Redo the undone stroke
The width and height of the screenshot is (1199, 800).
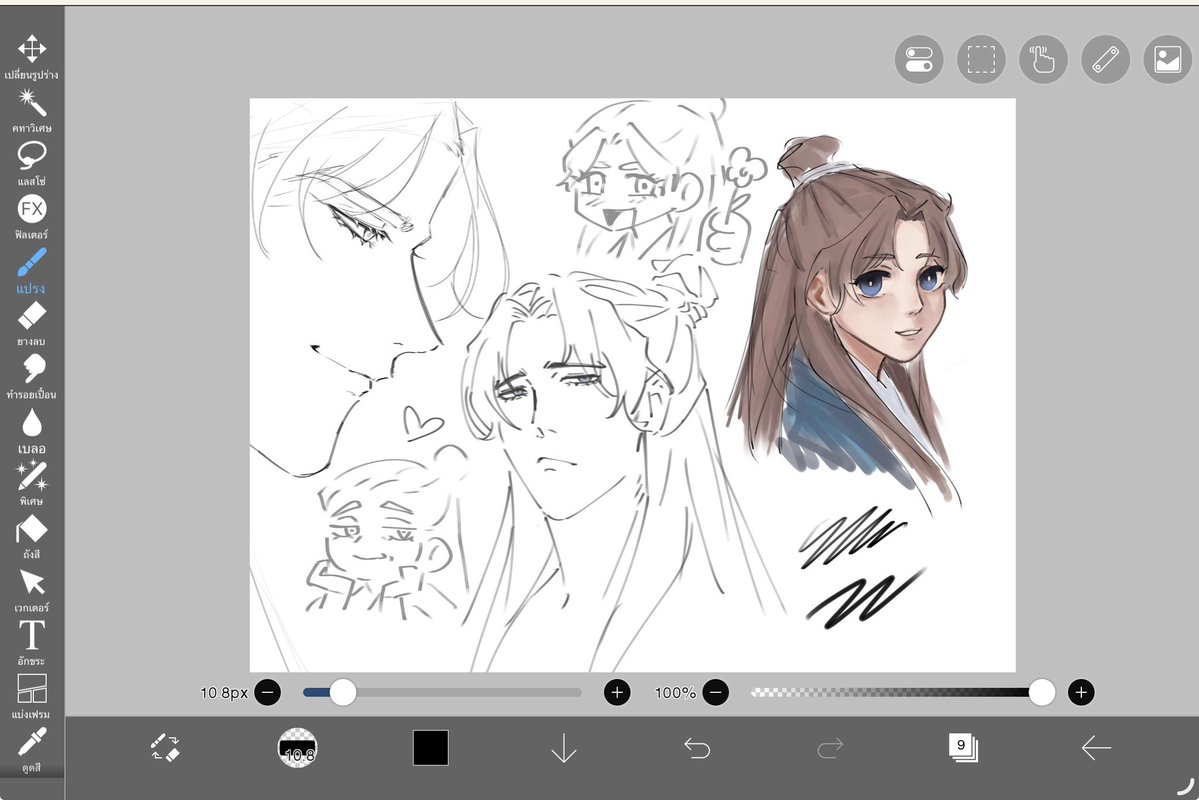[x=830, y=747]
